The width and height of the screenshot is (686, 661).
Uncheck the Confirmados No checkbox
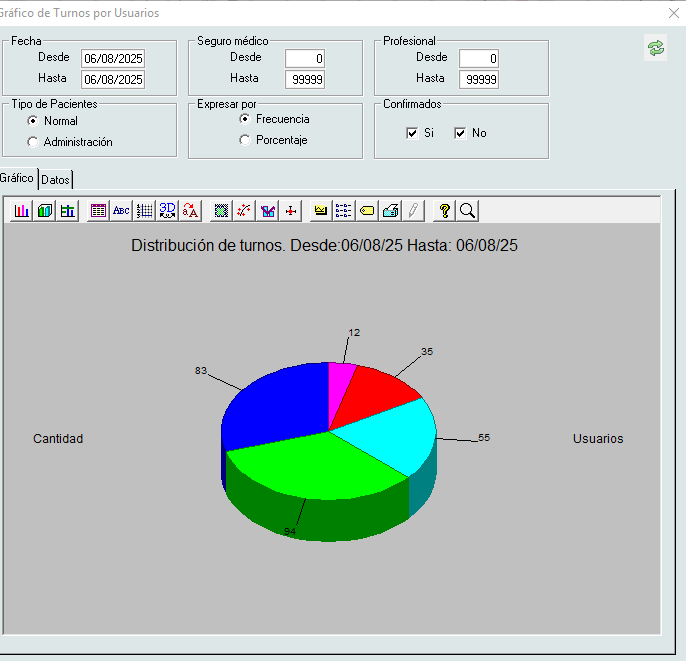point(460,133)
